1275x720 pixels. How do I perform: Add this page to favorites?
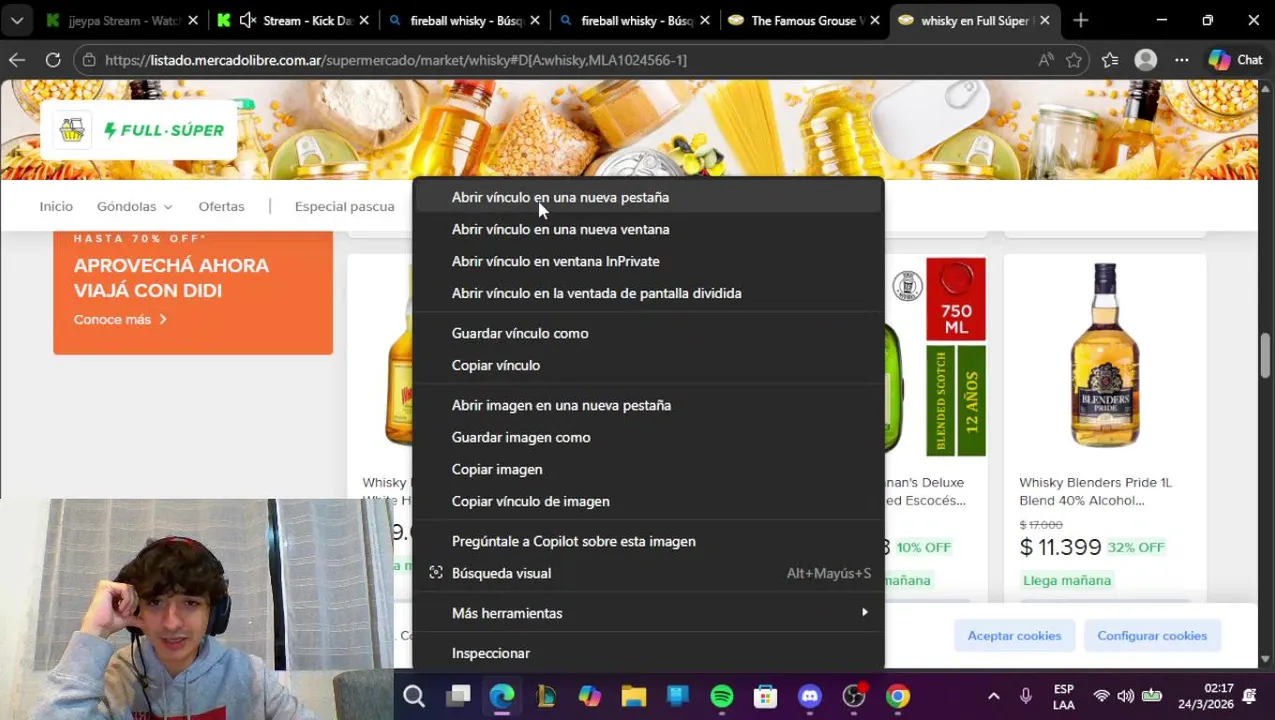[1074, 60]
